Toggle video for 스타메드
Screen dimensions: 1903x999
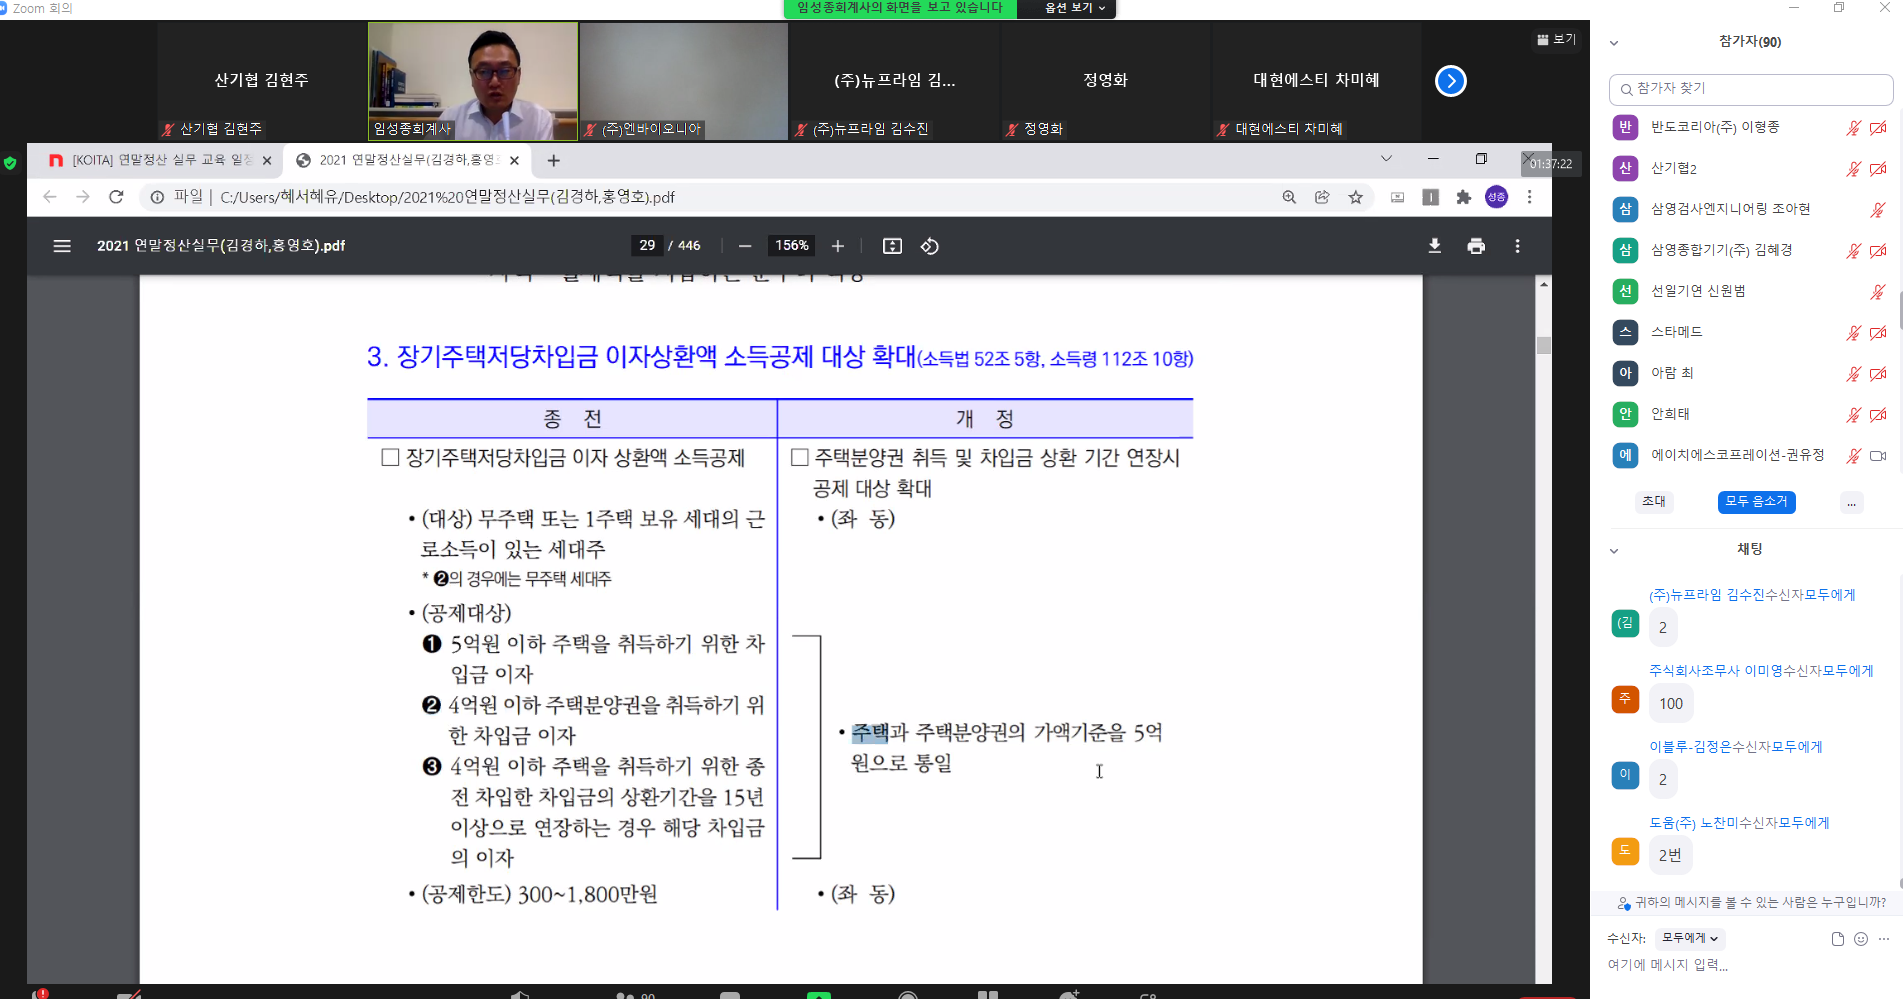(x=1878, y=333)
